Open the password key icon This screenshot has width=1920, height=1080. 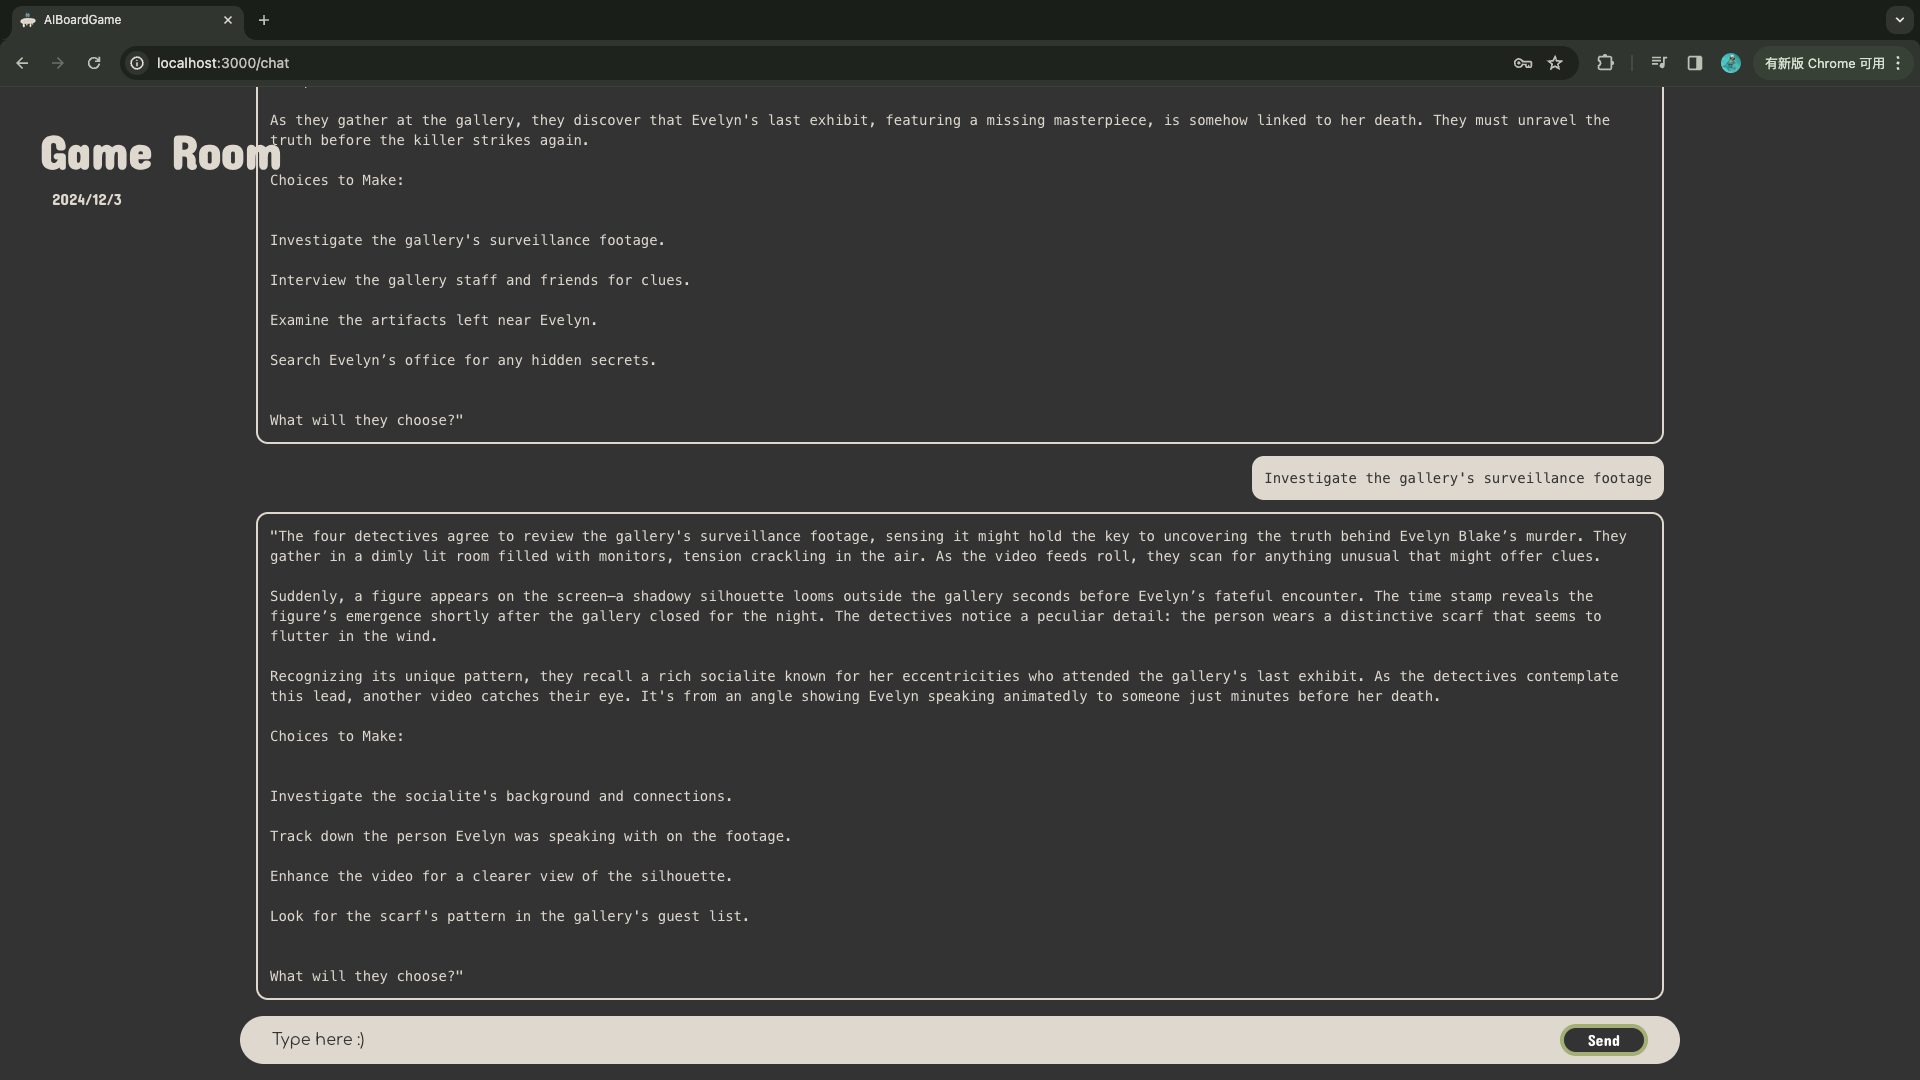coord(1523,63)
